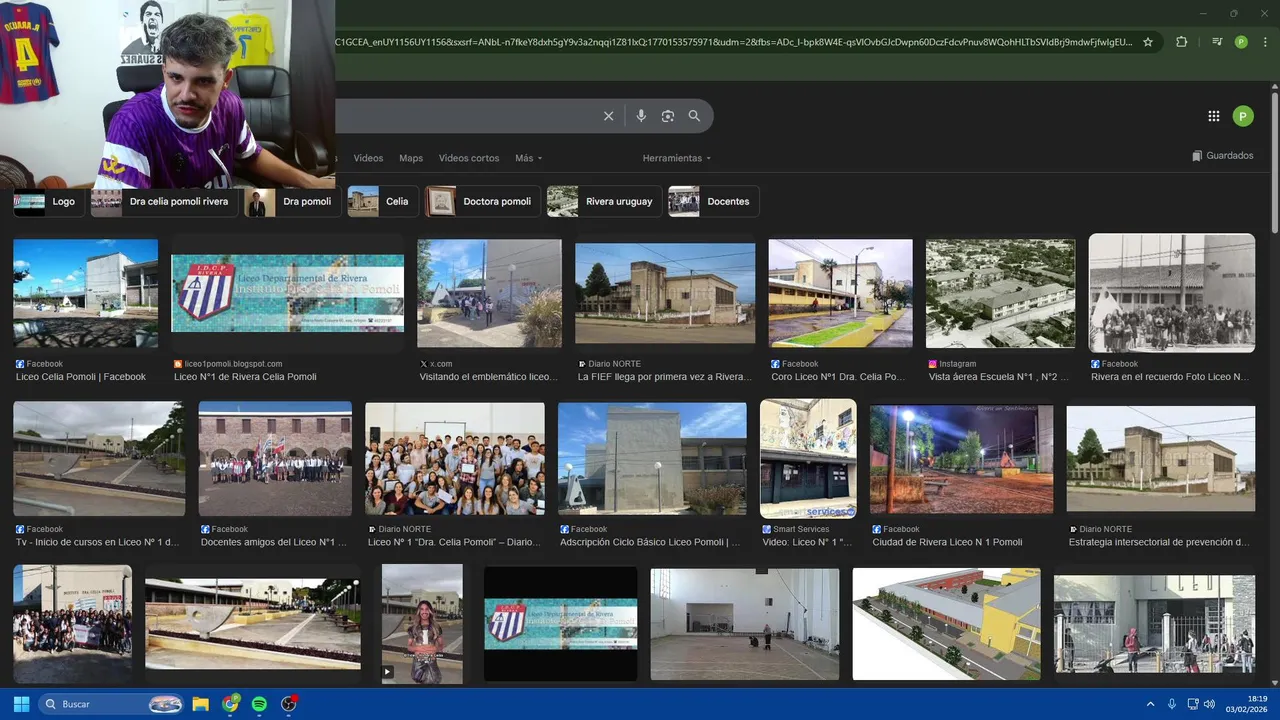Screen dimensions: 1280x720
Task: Open 'Adscripción Ciclo Básico' image
Action: pos(652,459)
